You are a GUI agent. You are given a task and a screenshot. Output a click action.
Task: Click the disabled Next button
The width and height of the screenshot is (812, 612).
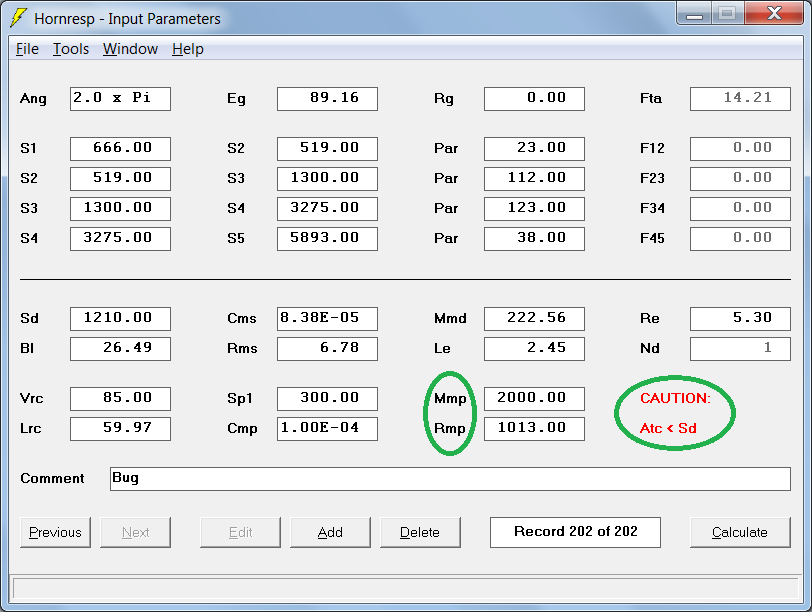point(135,532)
